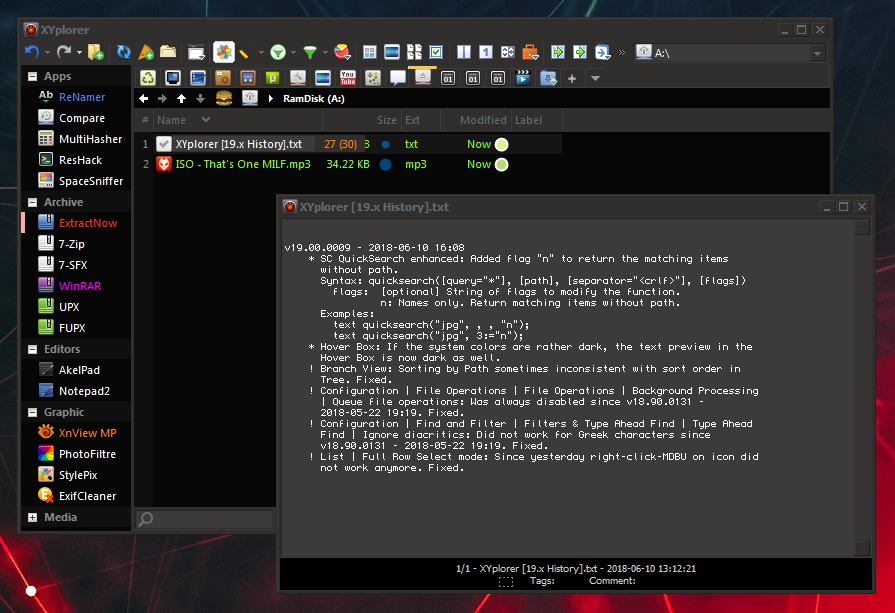
Task: Click the New Folder icon with plus
Action: click(96, 52)
